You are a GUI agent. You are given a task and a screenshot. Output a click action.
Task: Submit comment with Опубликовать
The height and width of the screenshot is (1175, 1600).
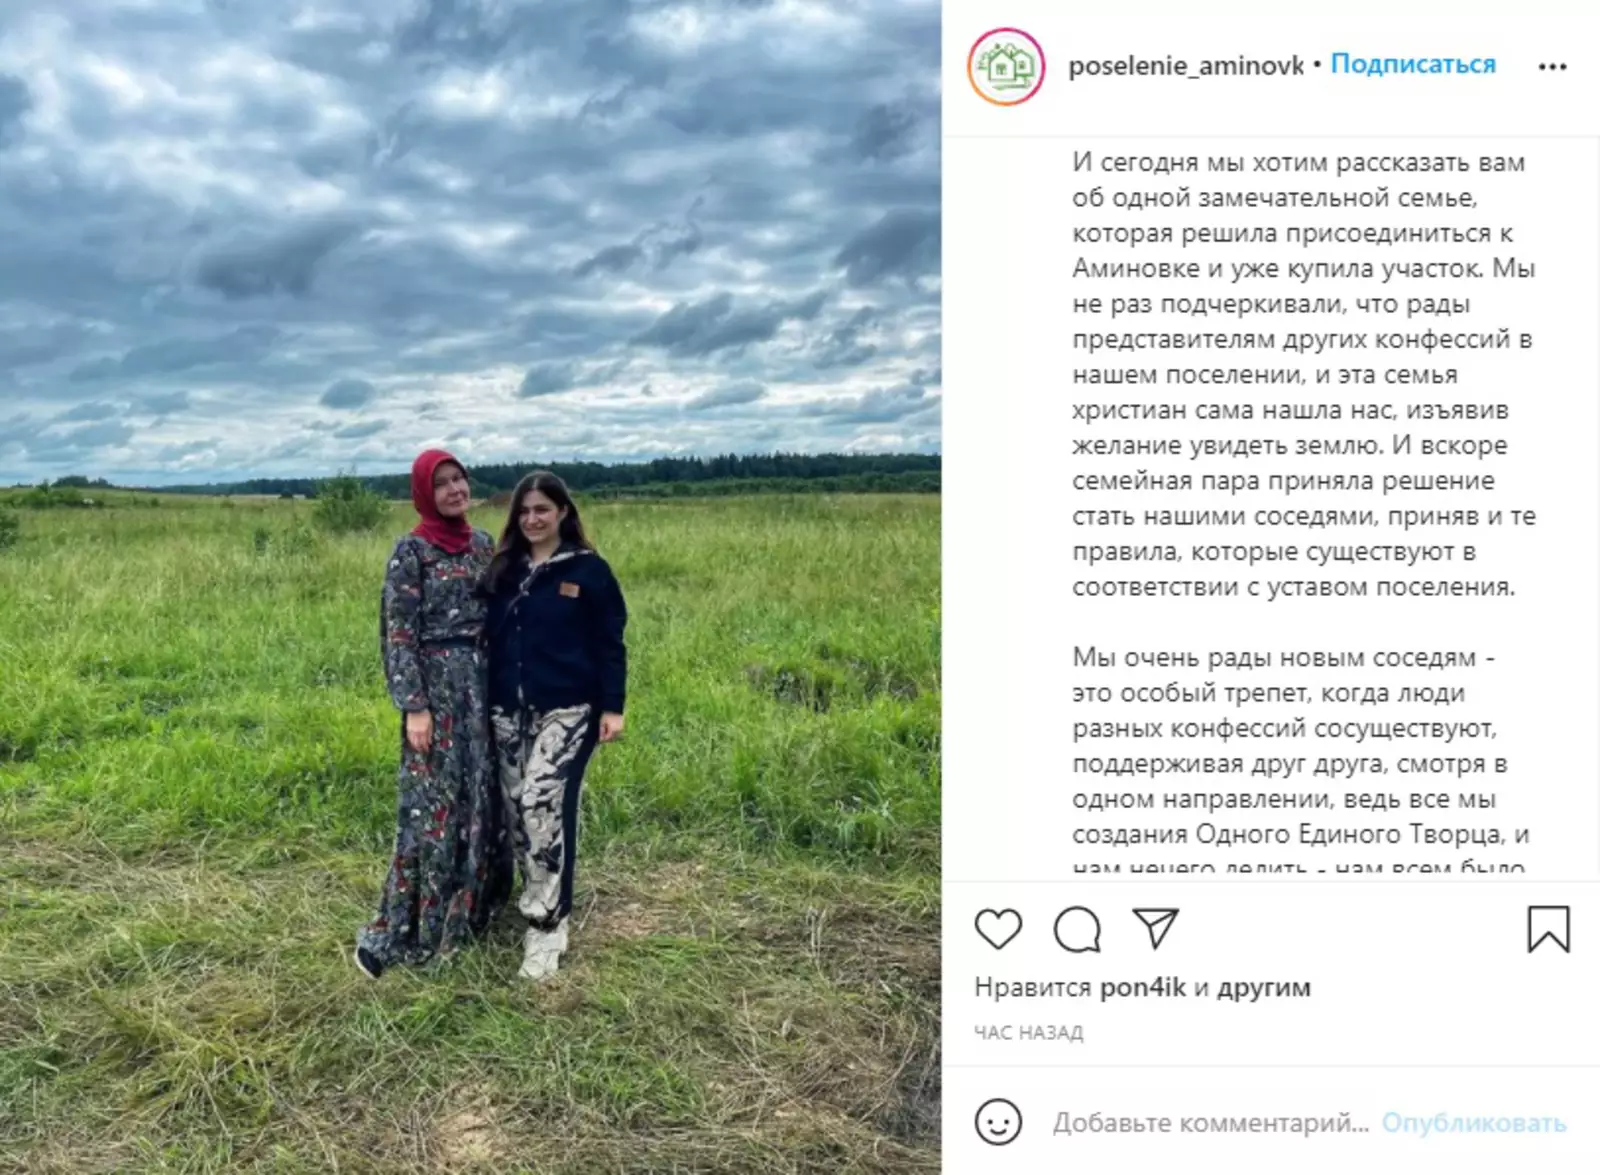pyautogui.click(x=1474, y=1123)
